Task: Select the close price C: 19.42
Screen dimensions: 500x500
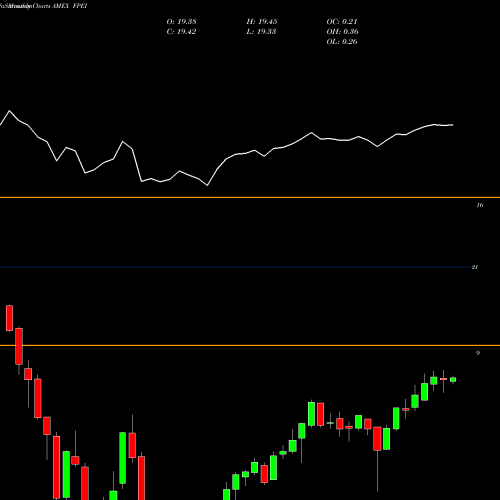Action: pos(181,32)
